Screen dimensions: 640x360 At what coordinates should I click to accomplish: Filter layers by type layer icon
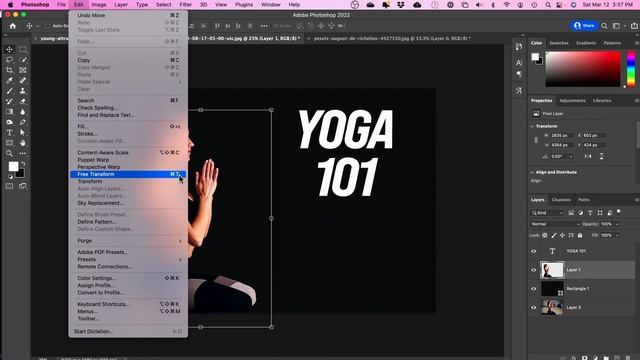point(590,213)
